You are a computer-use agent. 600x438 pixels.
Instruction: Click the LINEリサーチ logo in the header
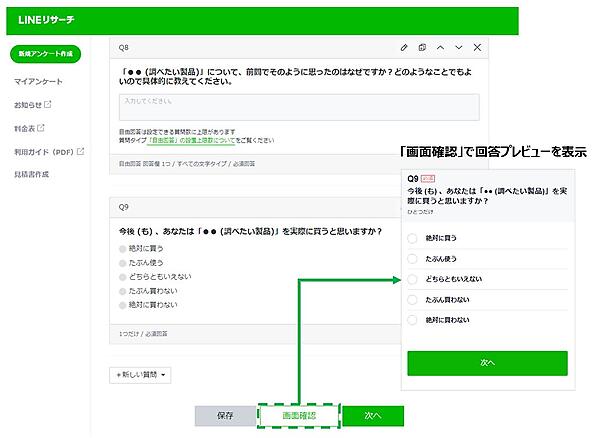pos(46,20)
